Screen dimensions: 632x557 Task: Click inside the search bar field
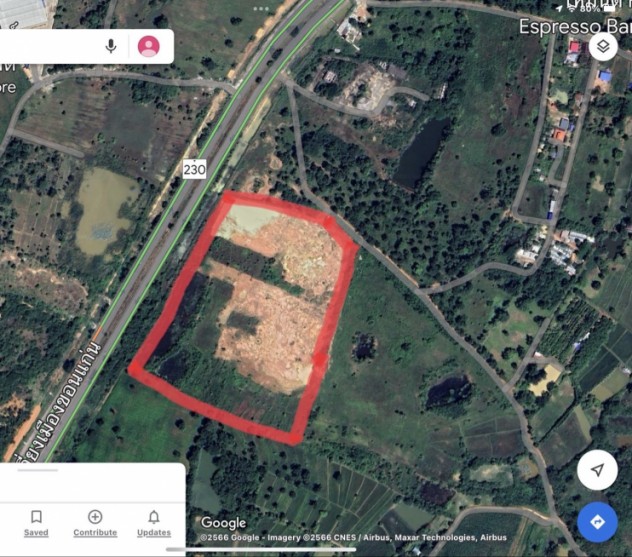pos(48,46)
